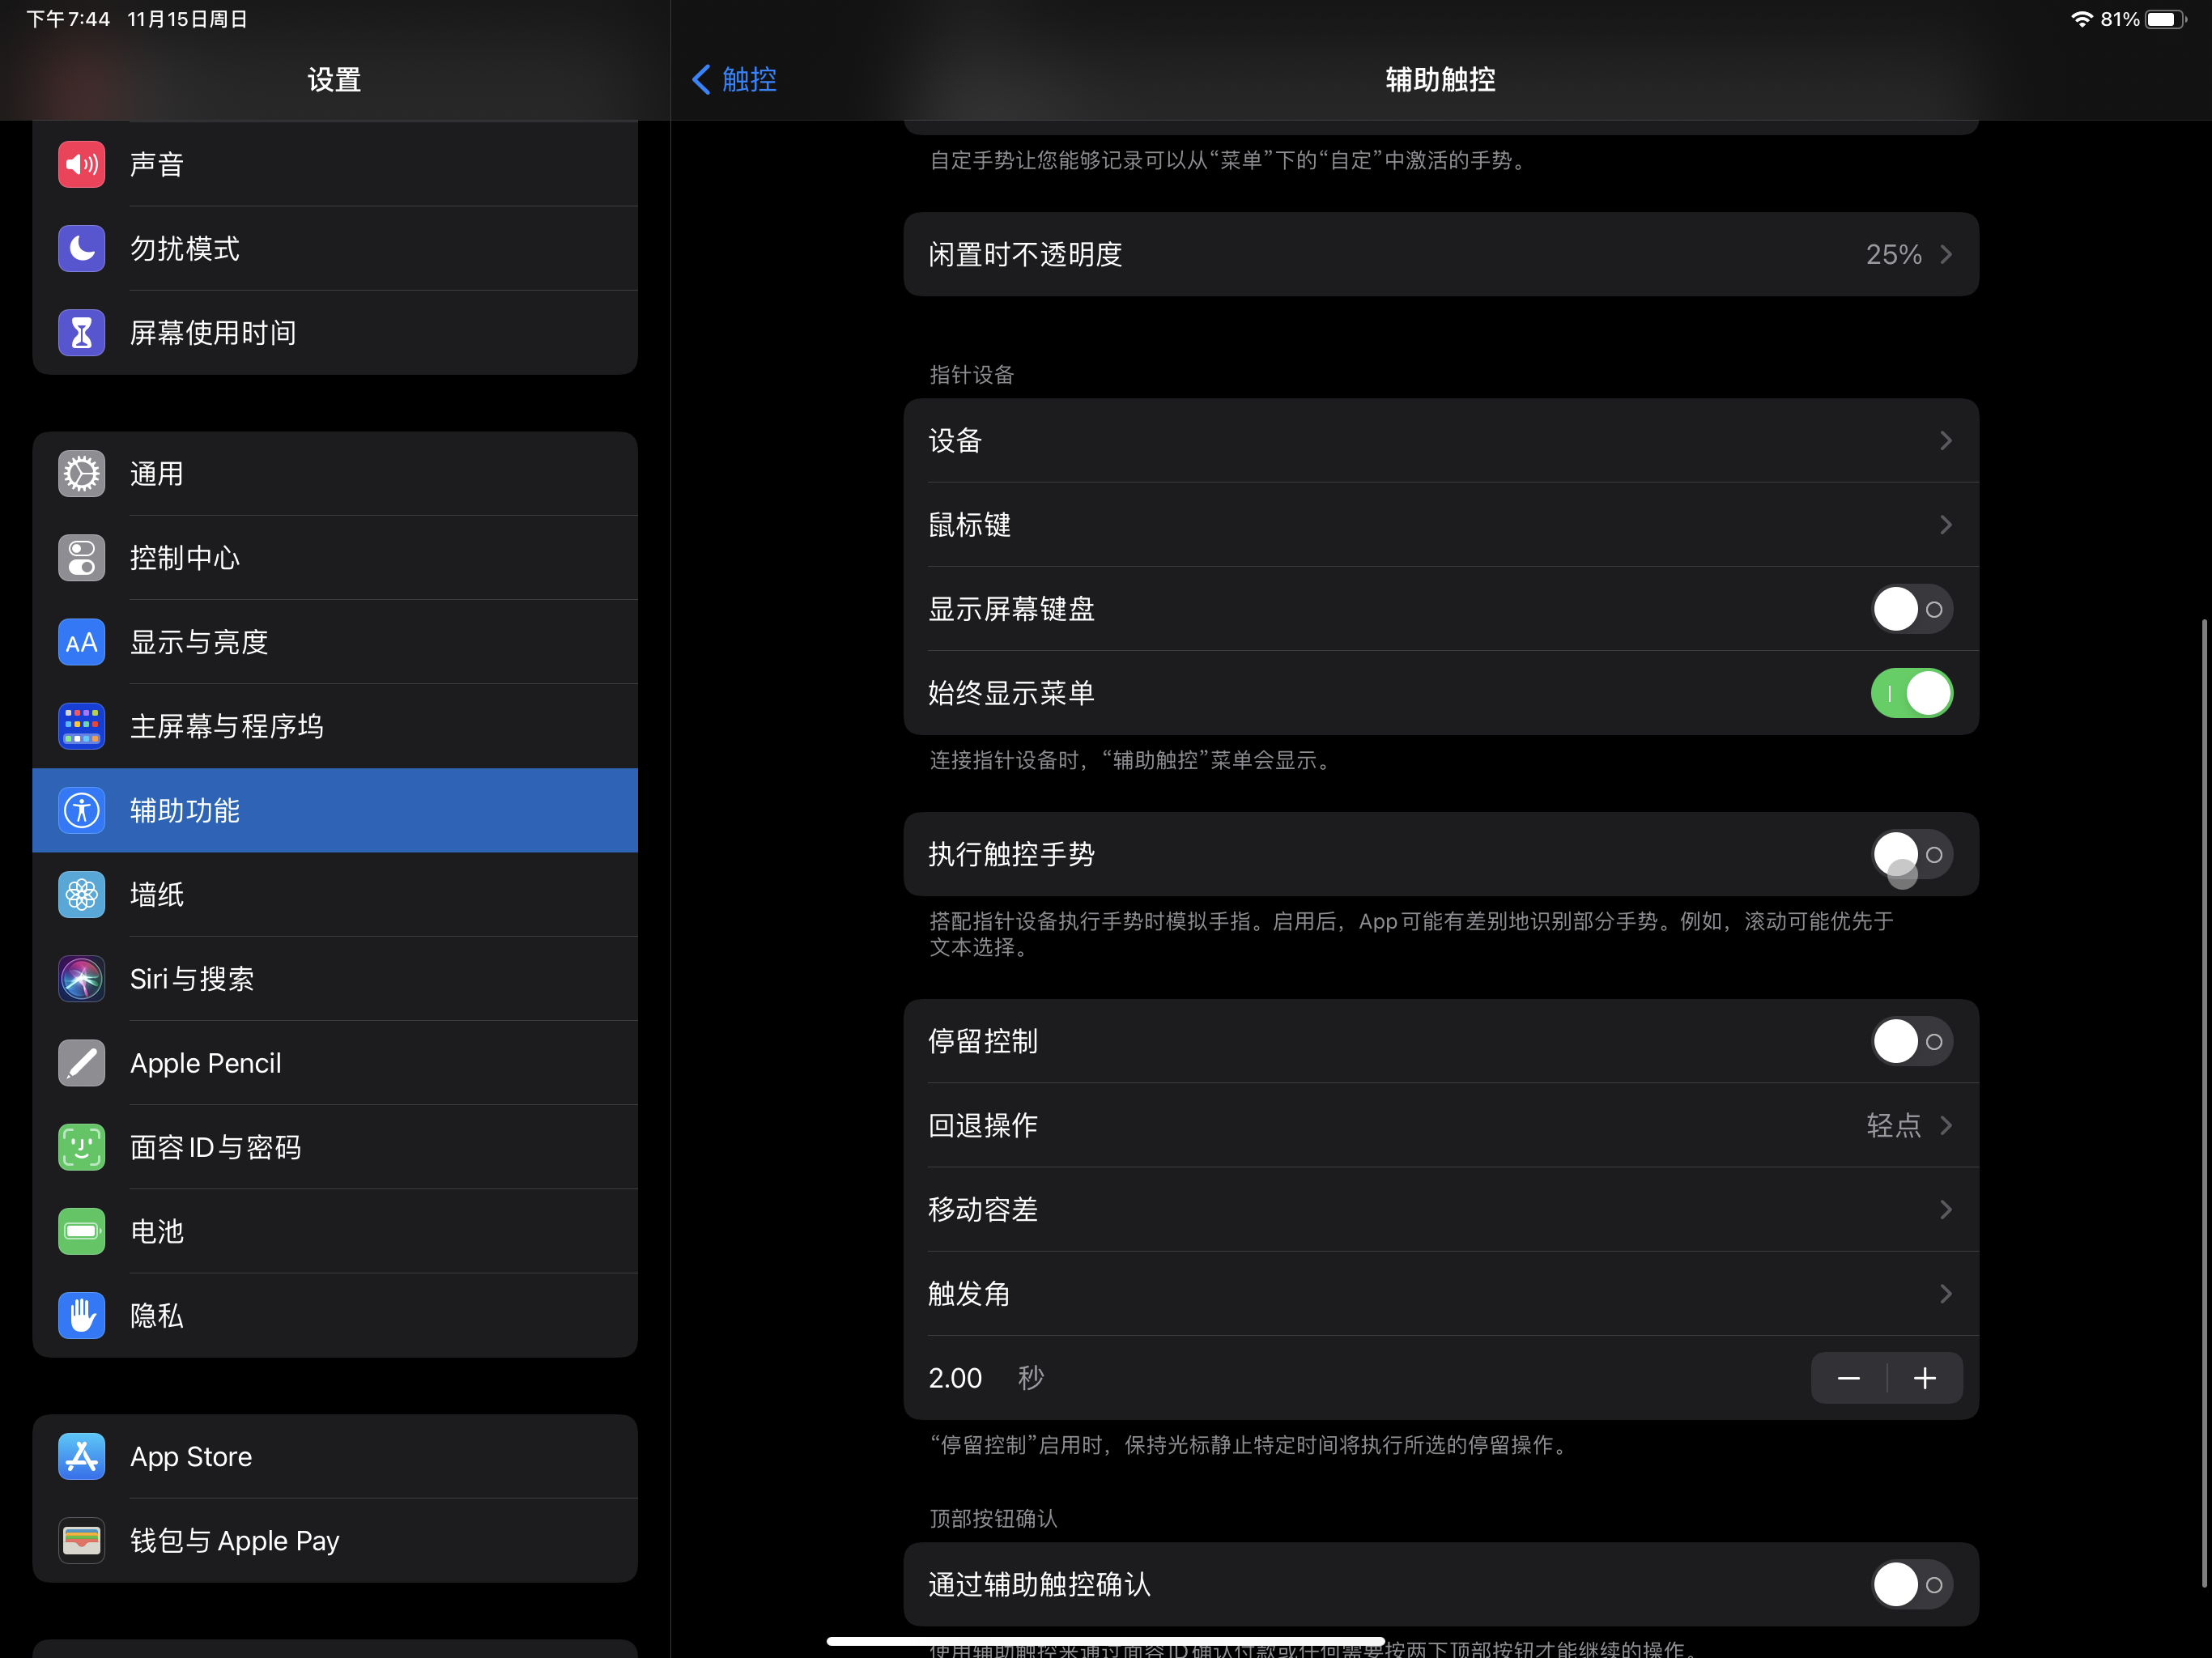The image size is (2212, 1658).
Task: Open Do Not Disturb moon icon
Action: click(x=81, y=248)
